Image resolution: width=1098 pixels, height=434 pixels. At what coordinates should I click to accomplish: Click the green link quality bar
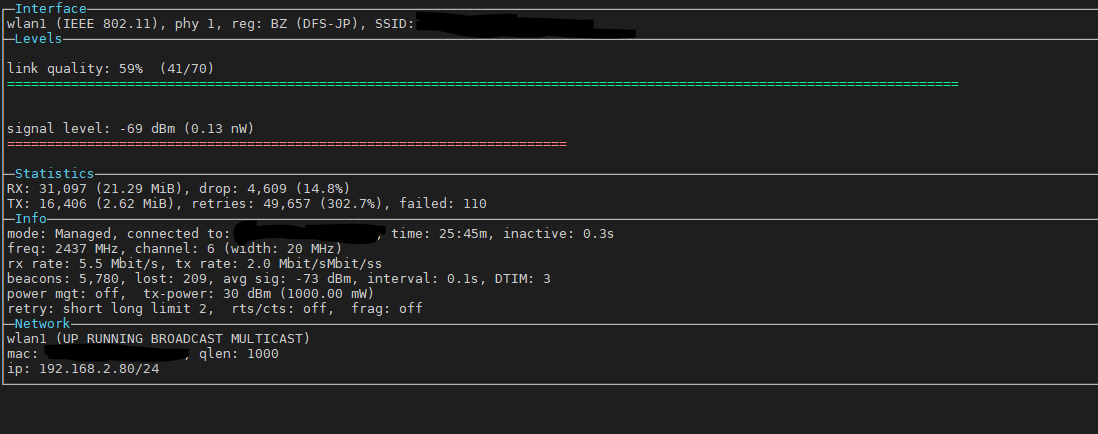click(482, 84)
